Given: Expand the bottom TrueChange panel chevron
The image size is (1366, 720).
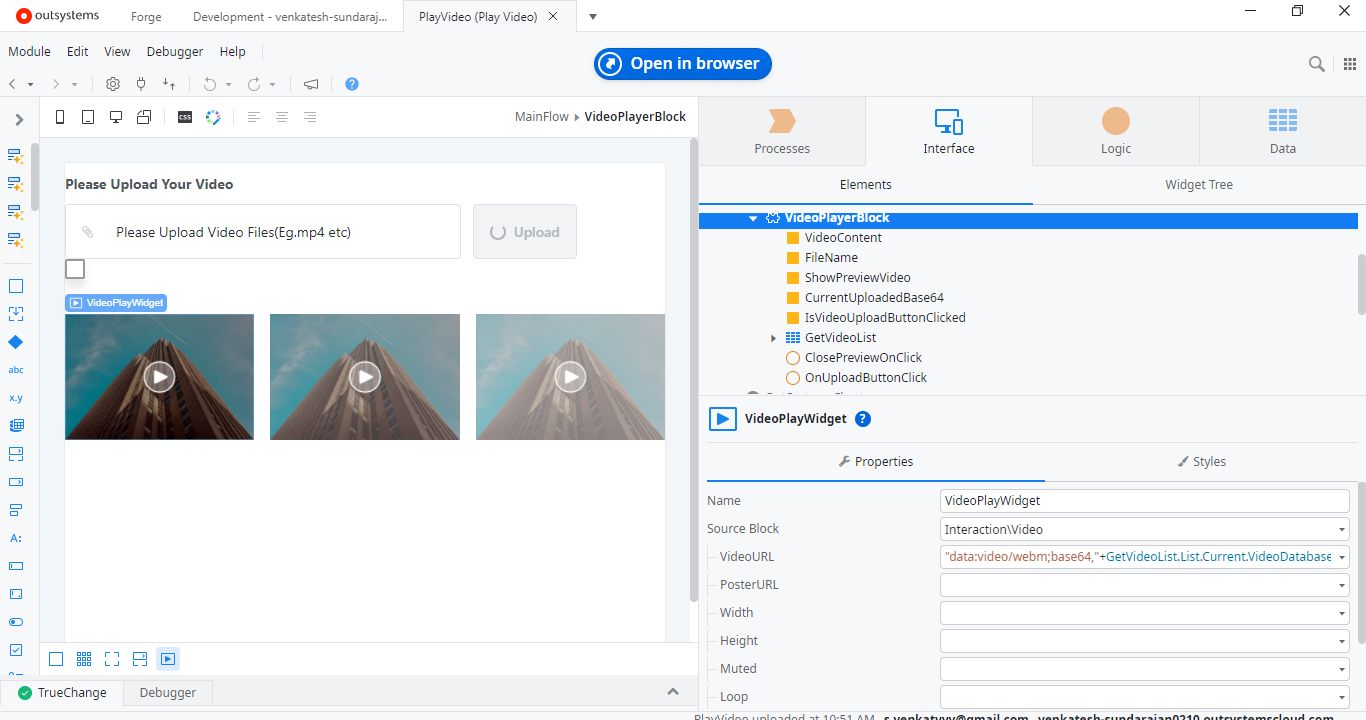Looking at the screenshot, I should 673,692.
